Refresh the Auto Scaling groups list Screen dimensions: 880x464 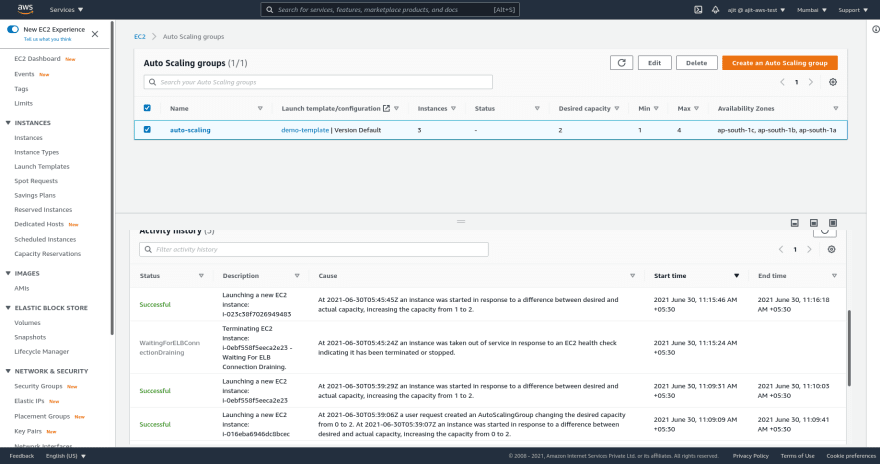point(621,63)
